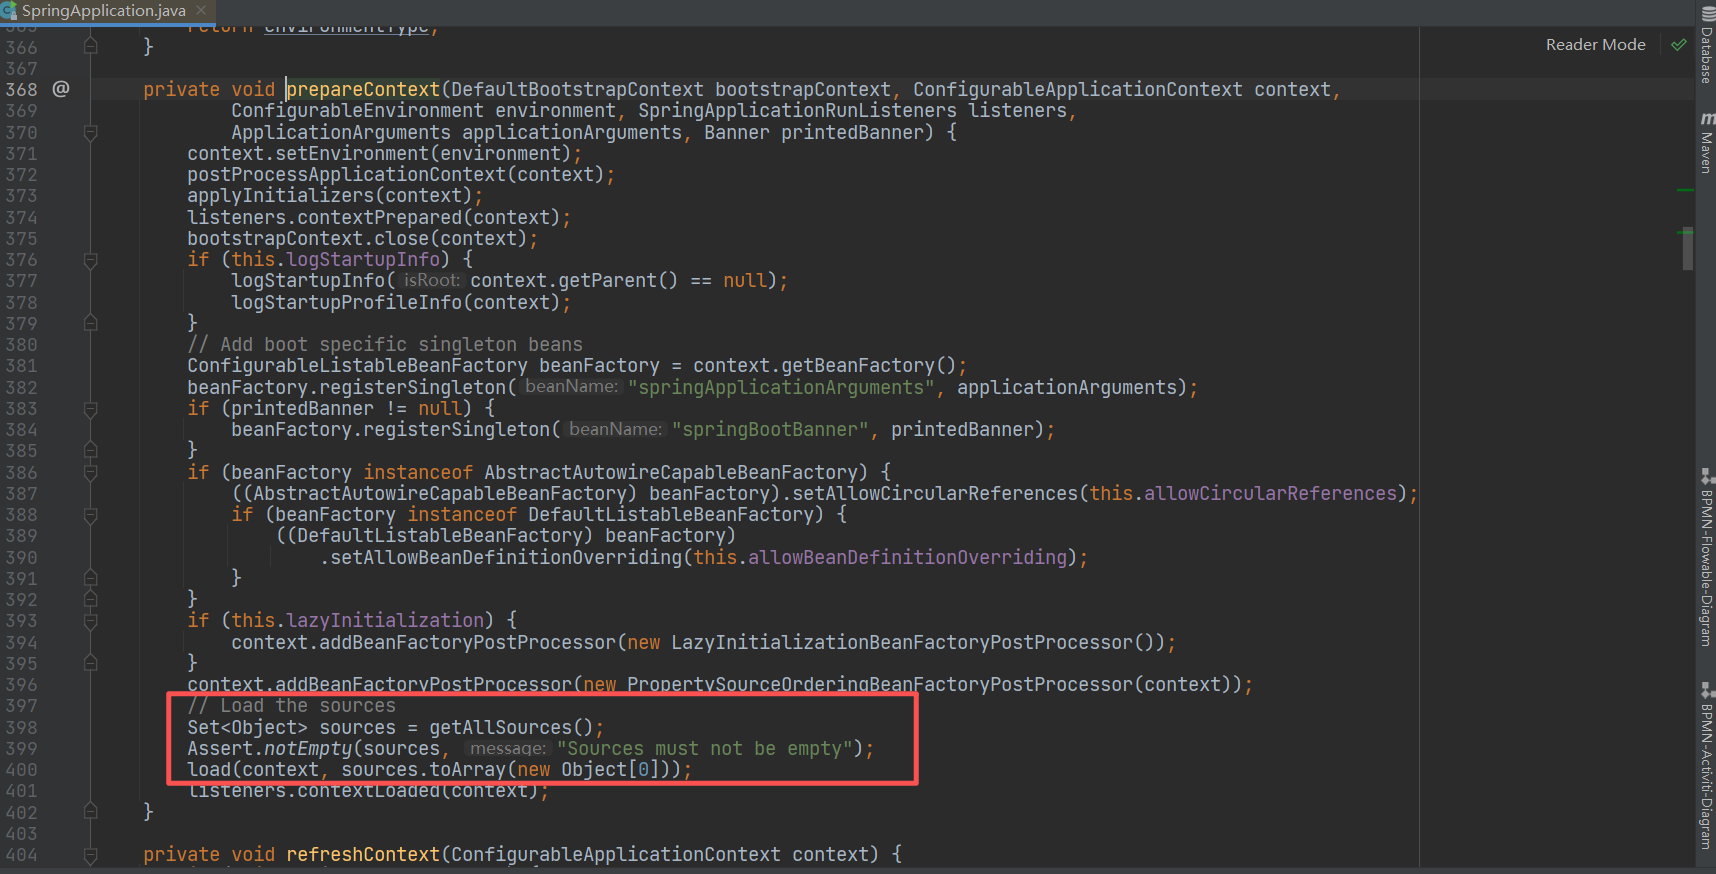Click DefaultBootstrapContext parameter type on line 368
The width and height of the screenshot is (1716, 874).
click(x=577, y=89)
